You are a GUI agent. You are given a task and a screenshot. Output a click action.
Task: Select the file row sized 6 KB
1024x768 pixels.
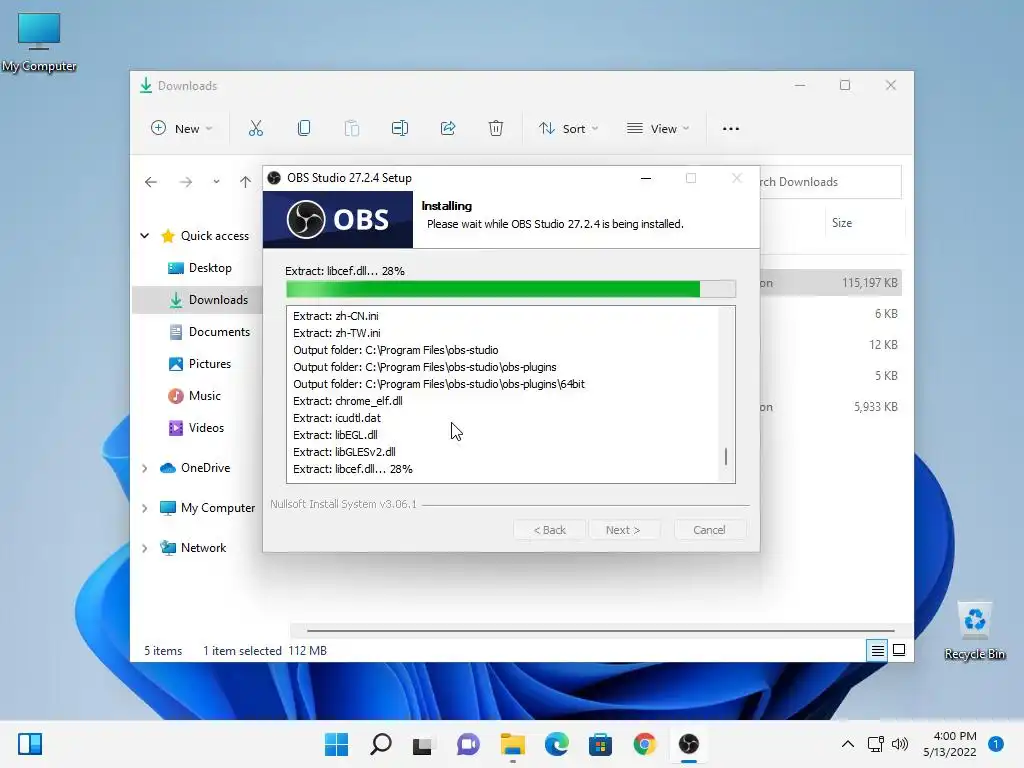[830, 314]
